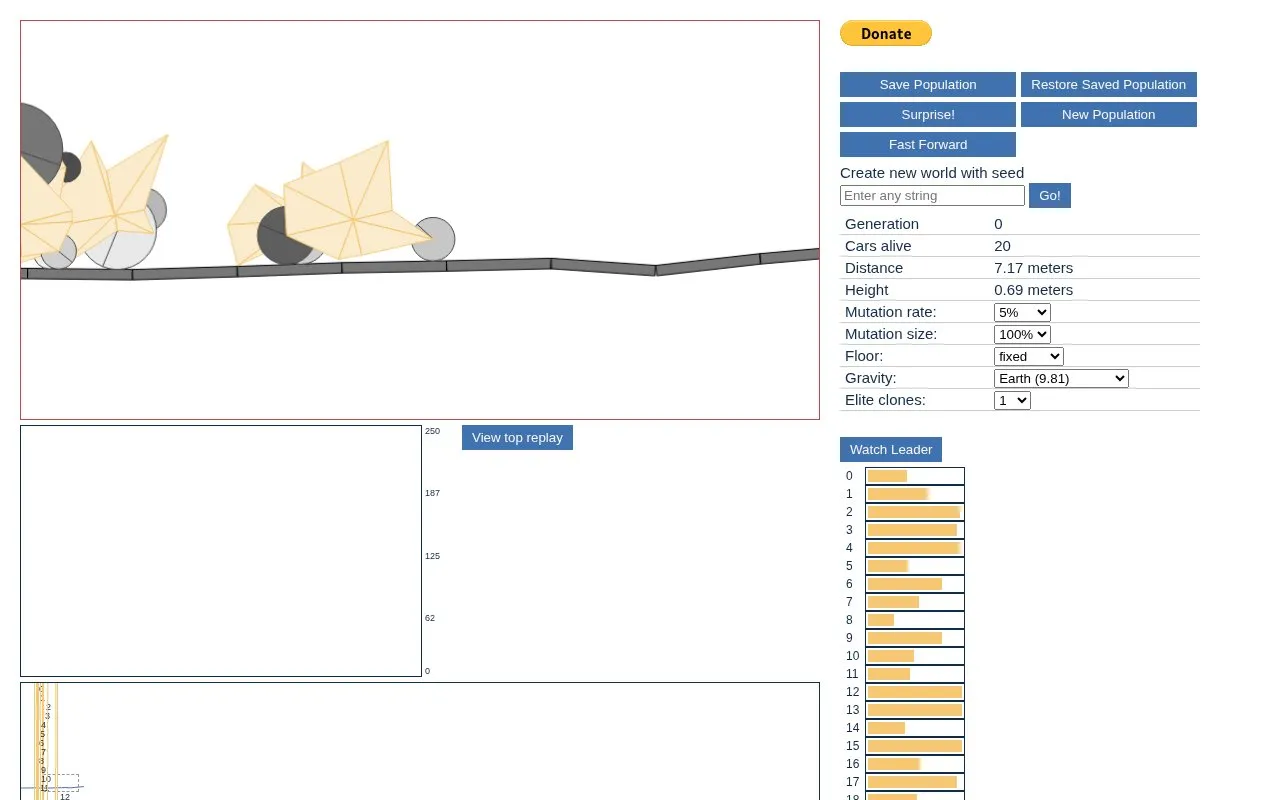This screenshot has width=1280, height=800.
Task: Click Go! to create seeded world
Action: (1050, 196)
